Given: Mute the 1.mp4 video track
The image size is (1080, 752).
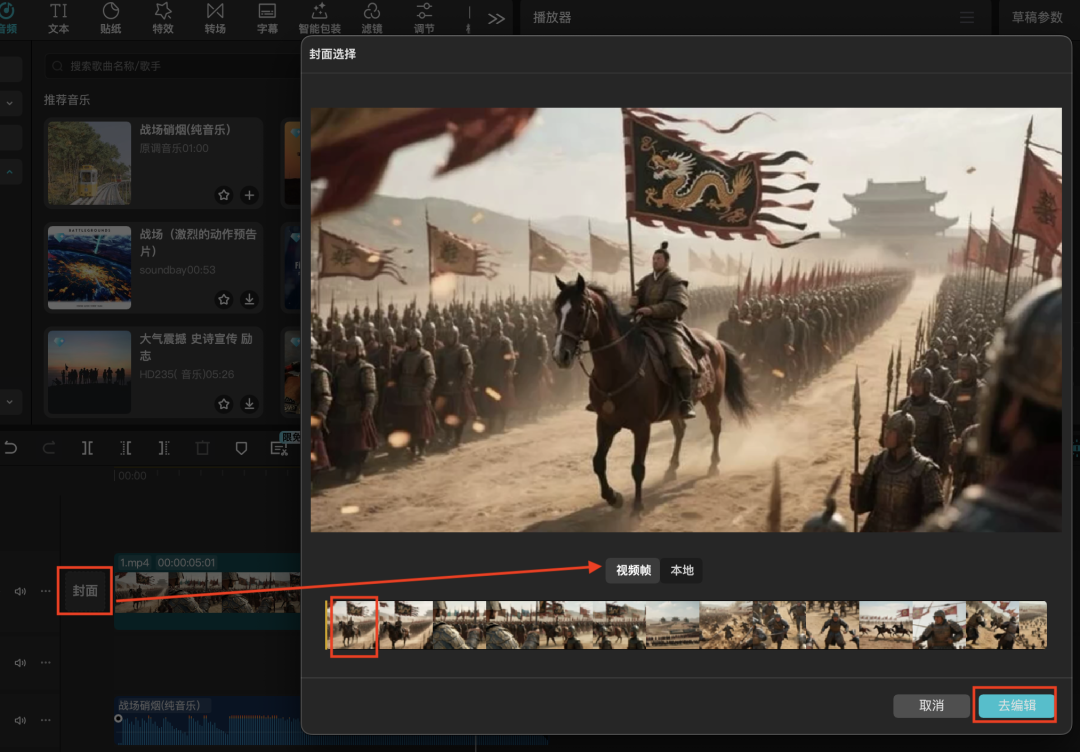Looking at the screenshot, I should 21,591.
